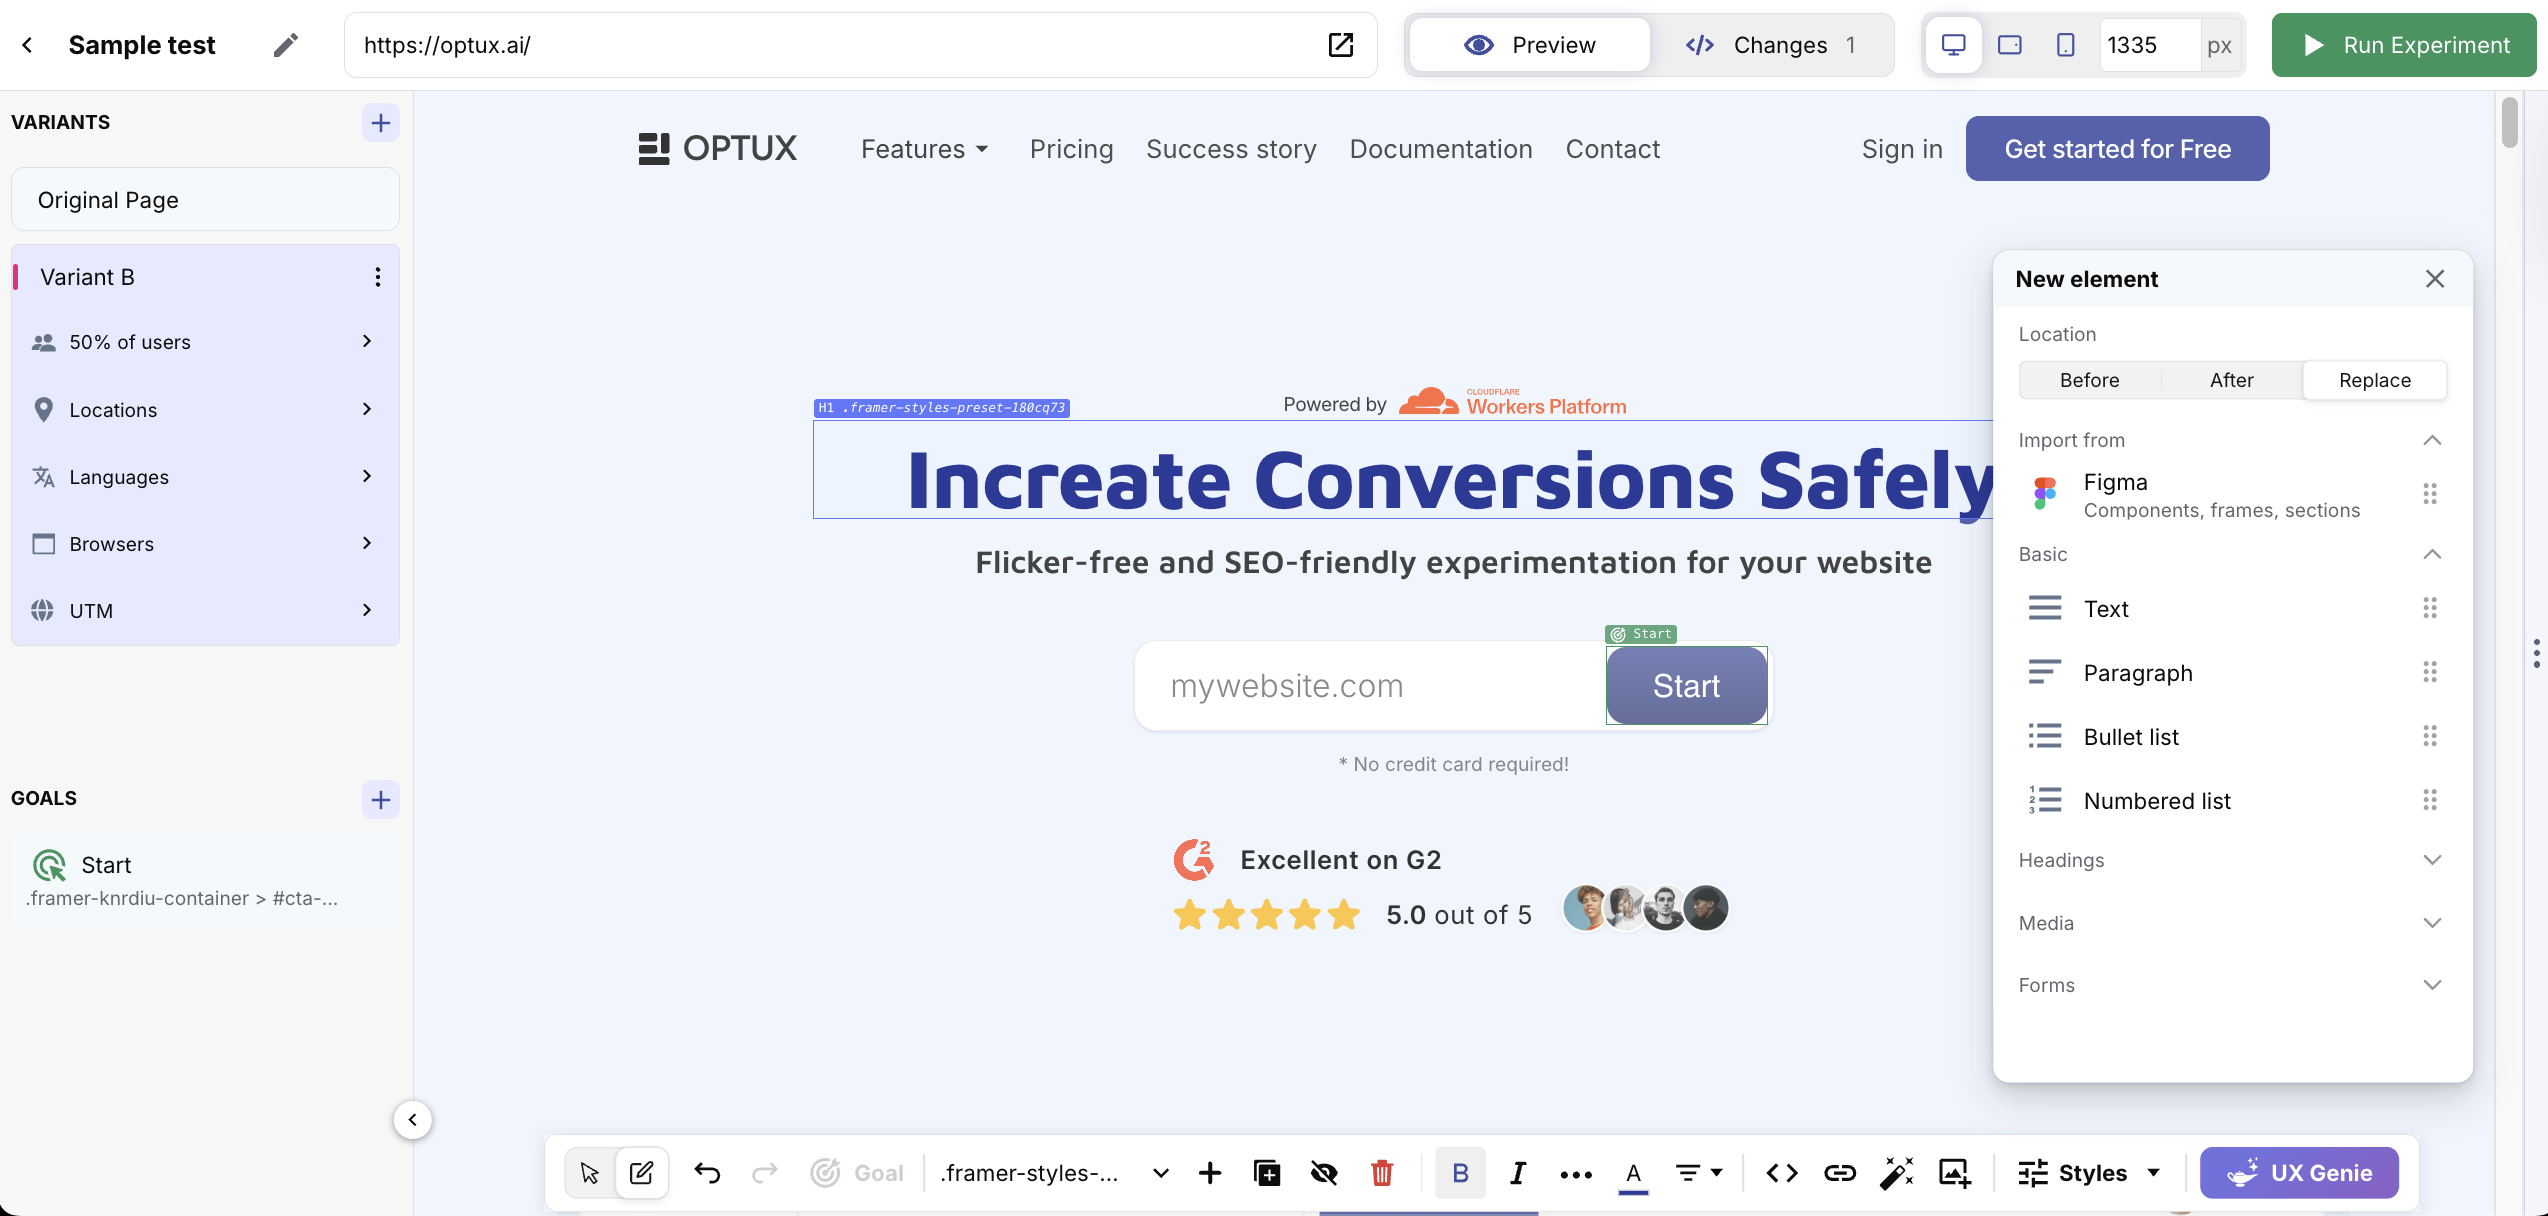Select the Before location option
The image size is (2548, 1216).
click(x=2089, y=380)
